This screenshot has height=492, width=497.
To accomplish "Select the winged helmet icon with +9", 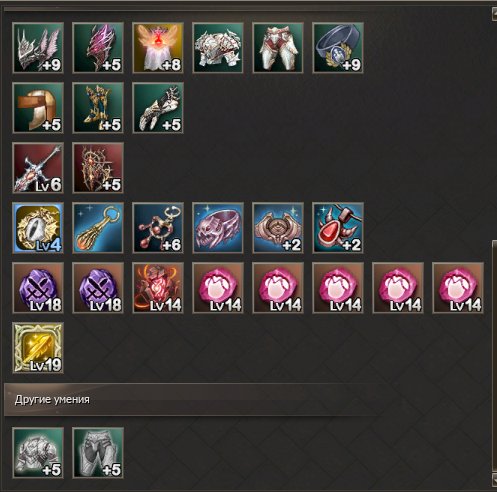I will point(38,48).
